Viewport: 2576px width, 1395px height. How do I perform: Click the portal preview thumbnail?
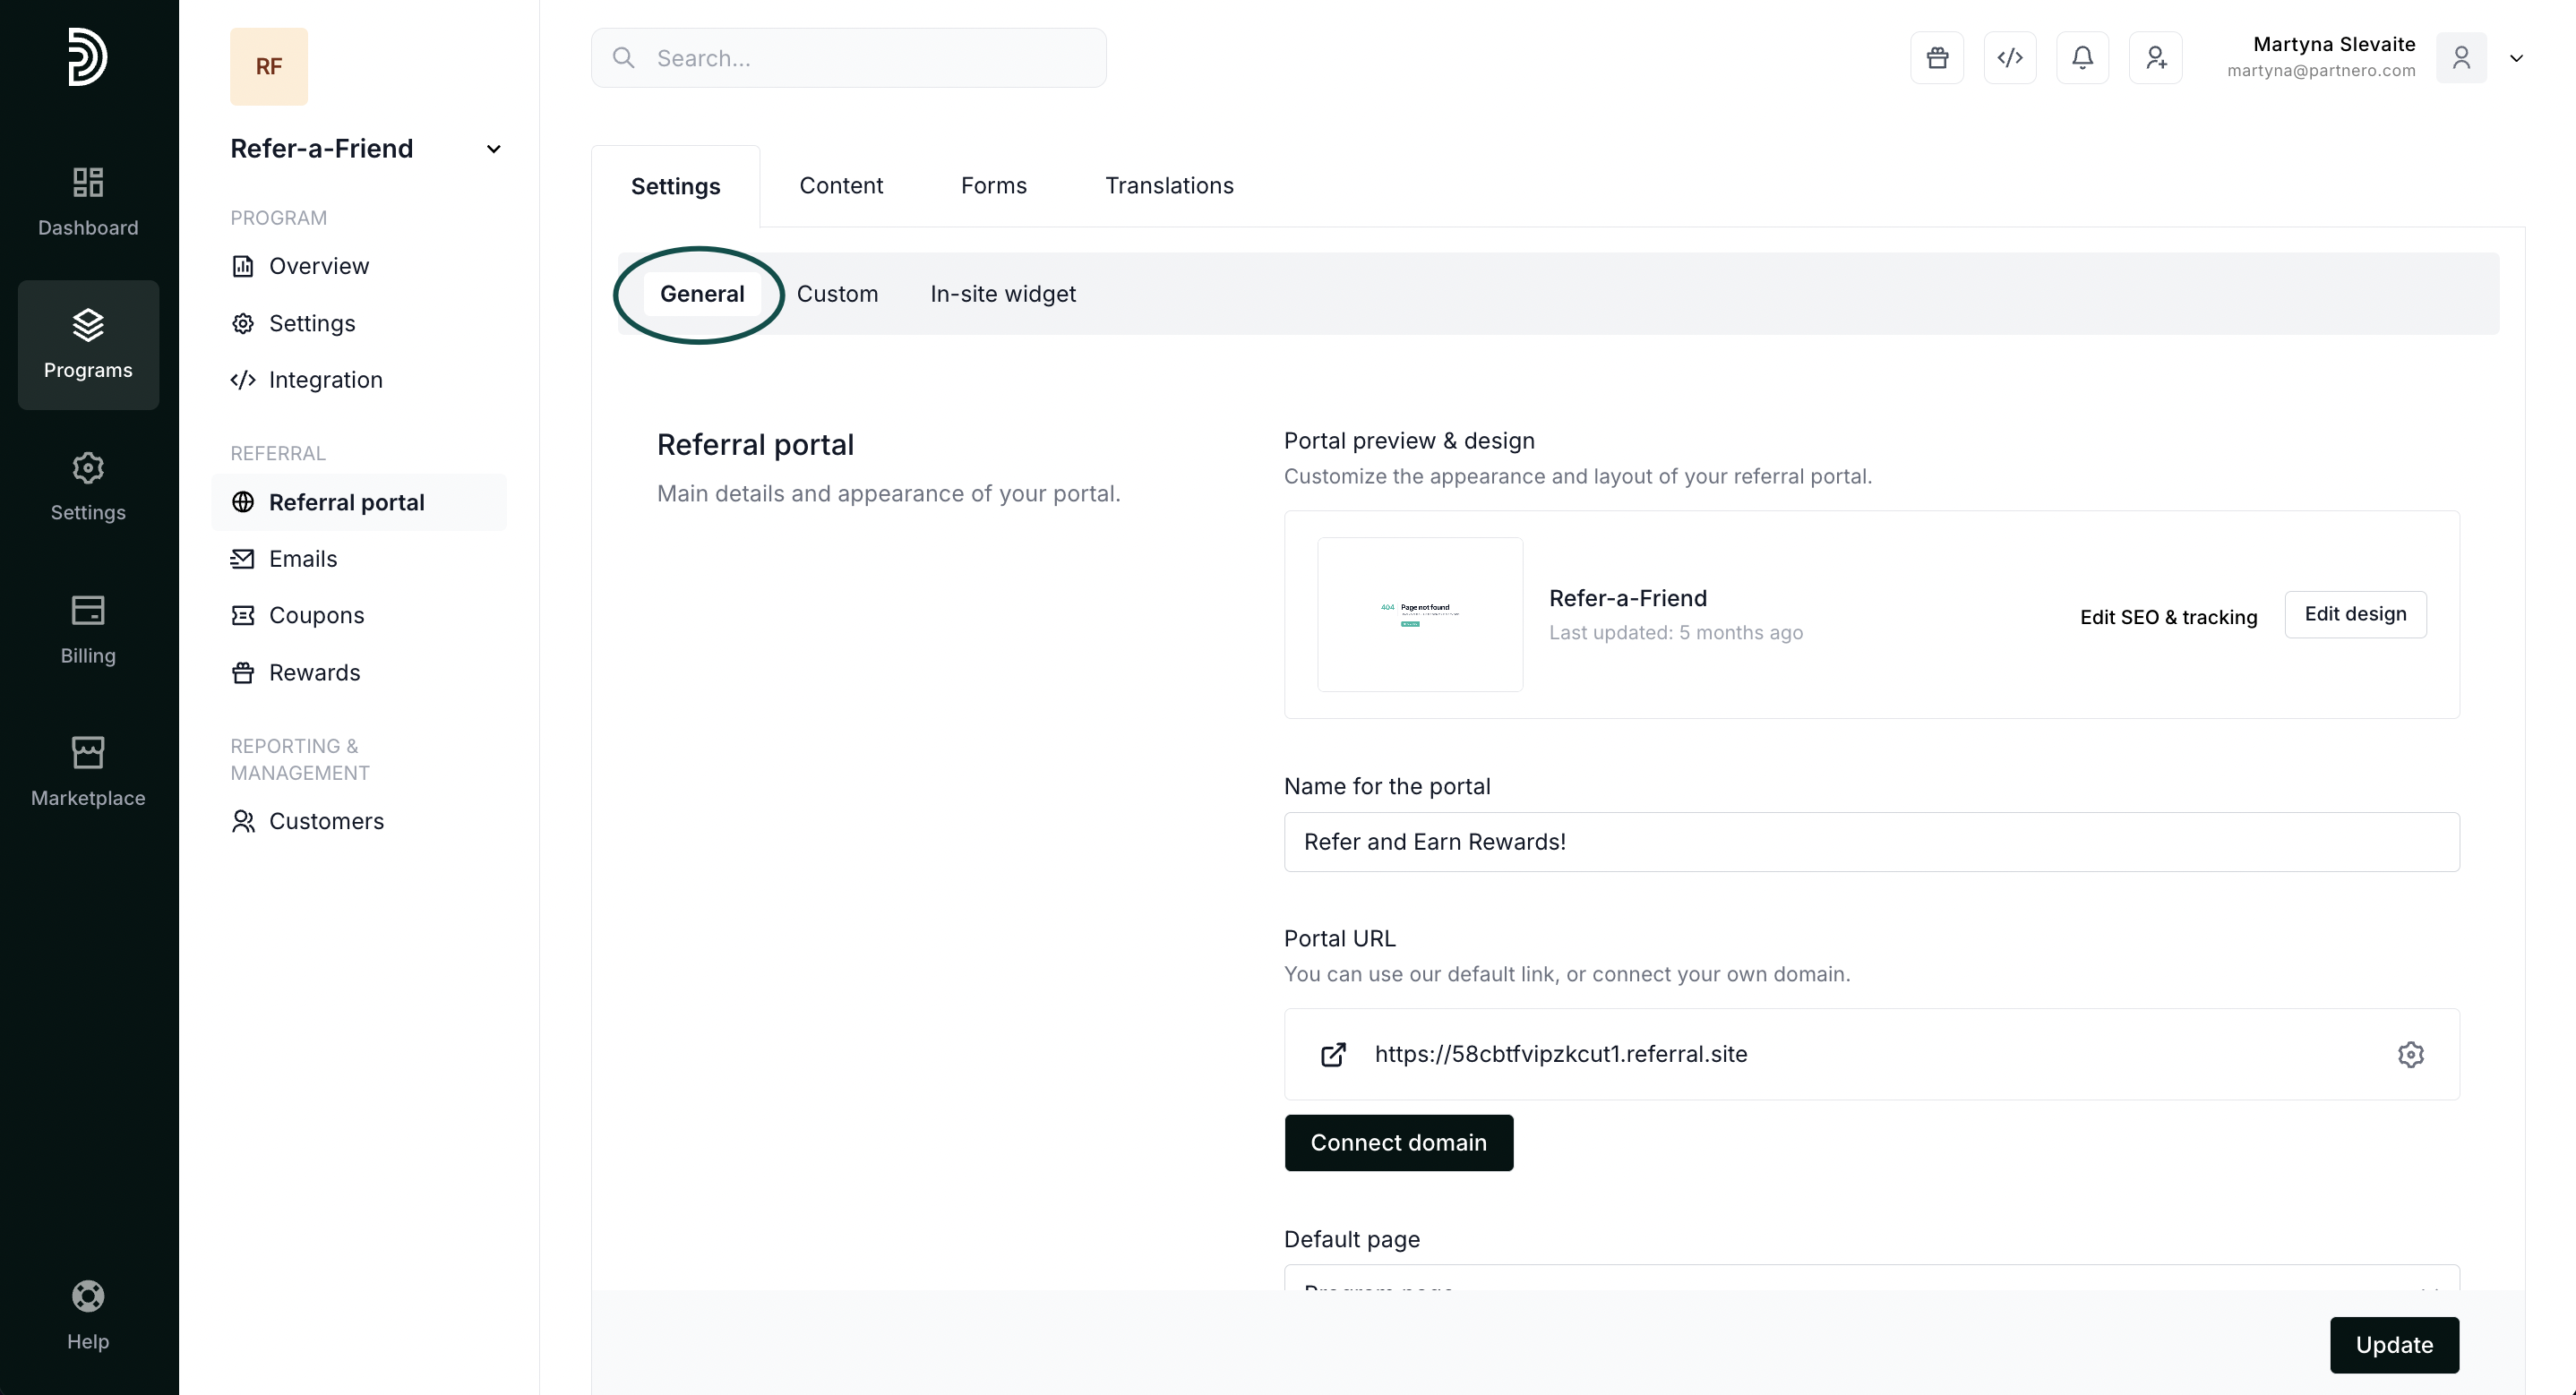1419,614
